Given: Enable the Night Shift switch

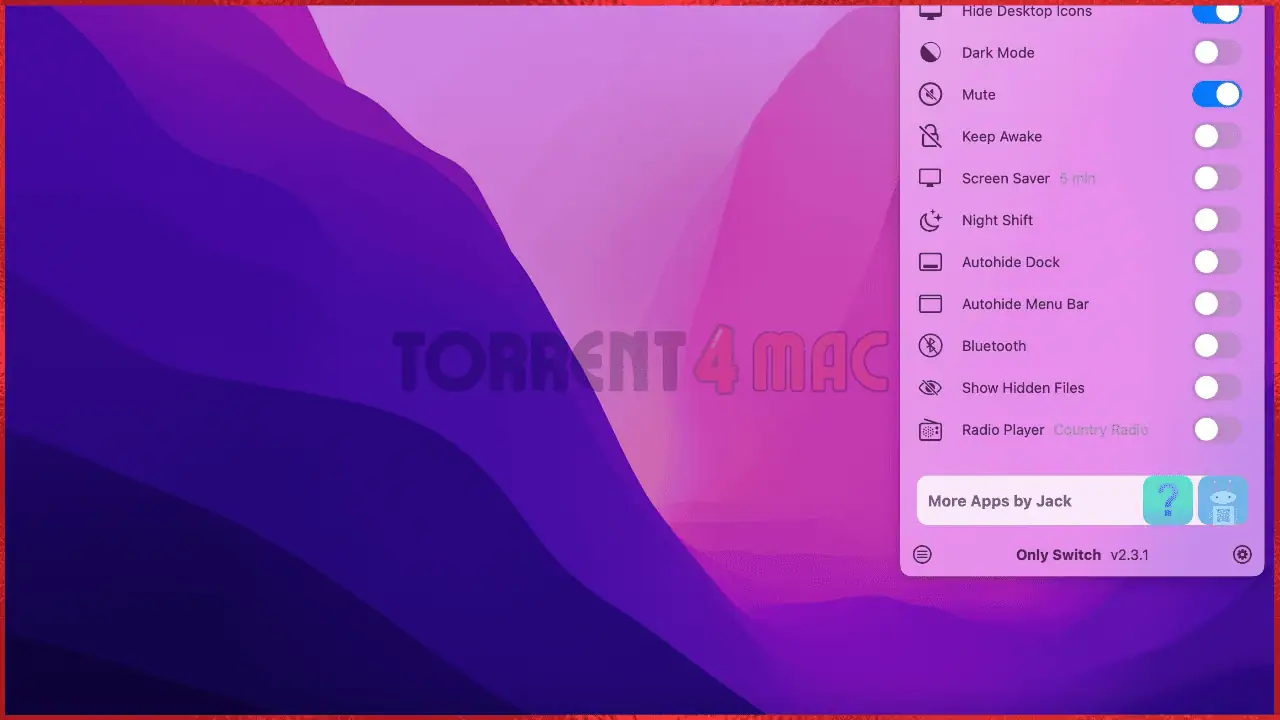Looking at the screenshot, I should 1217,220.
